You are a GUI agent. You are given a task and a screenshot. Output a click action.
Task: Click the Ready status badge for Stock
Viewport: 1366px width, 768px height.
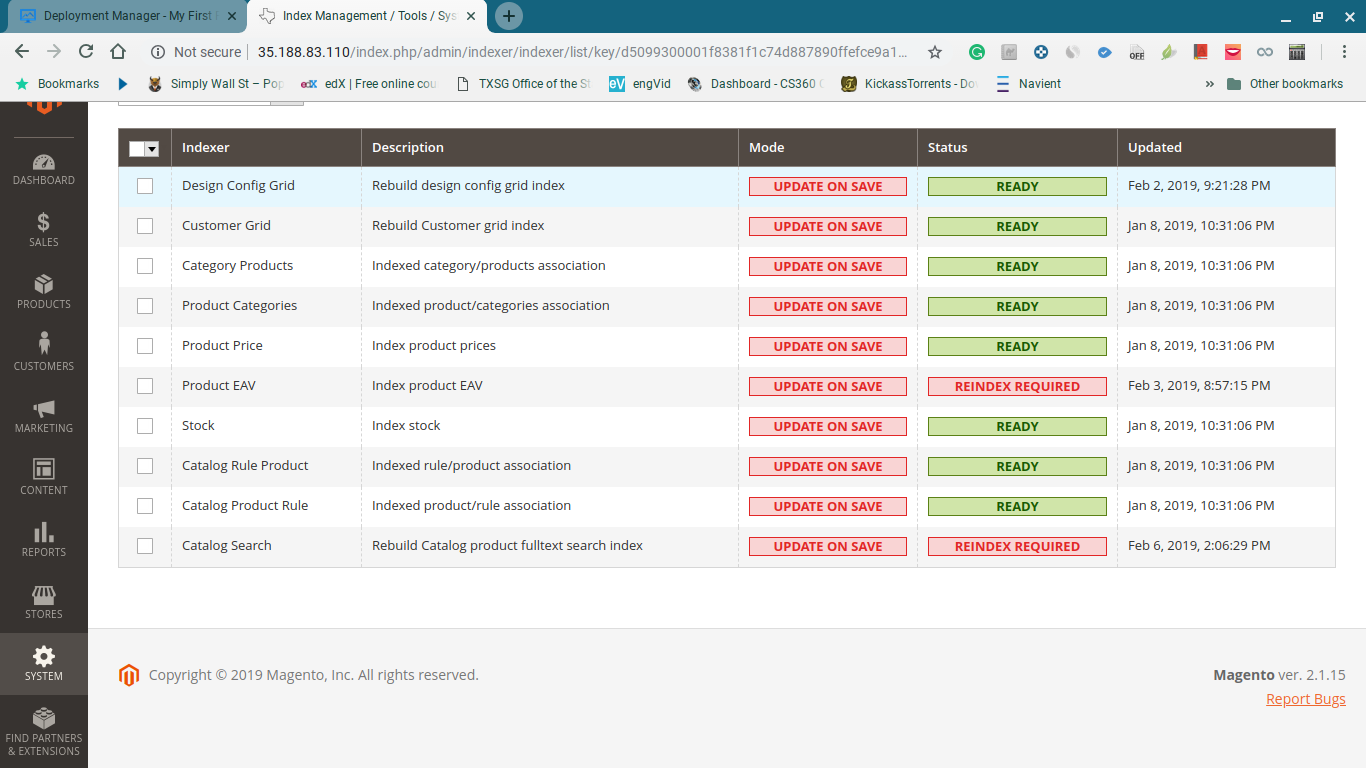point(1017,426)
